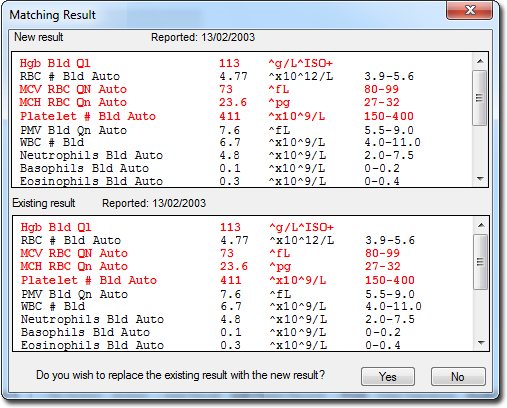Click the Existing result scrollbar thumb
The height and width of the screenshot is (408, 507).
(481, 262)
